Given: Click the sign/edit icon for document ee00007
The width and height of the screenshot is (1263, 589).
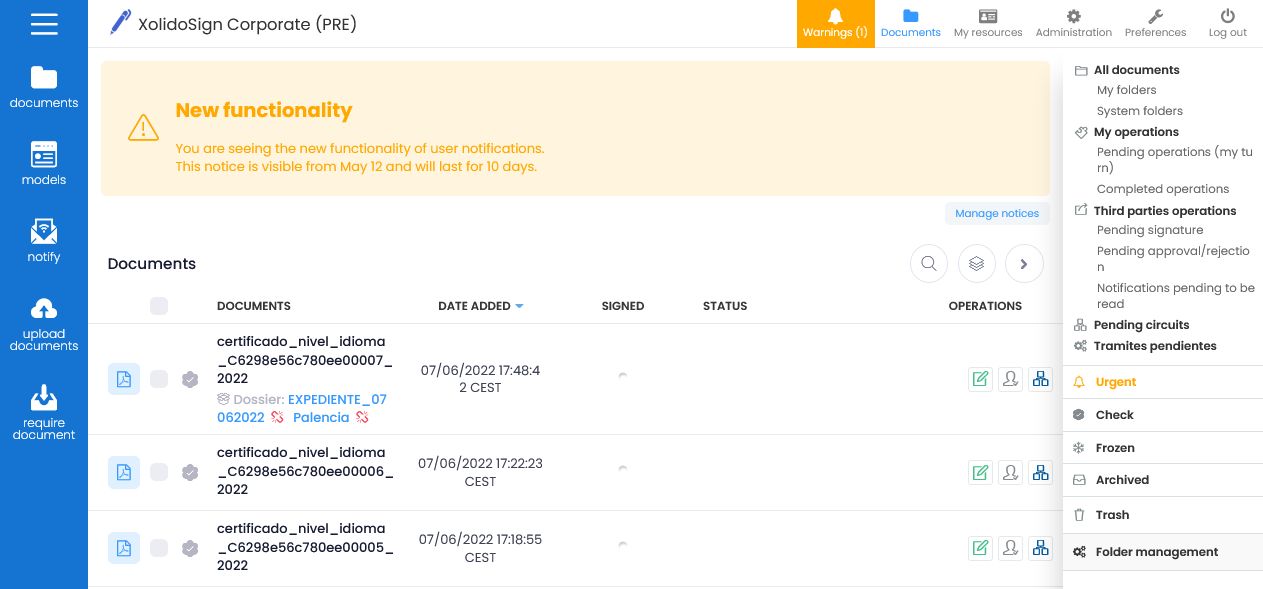Looking at the screenshot, I should pyautogui.click(x=981, y=379).
